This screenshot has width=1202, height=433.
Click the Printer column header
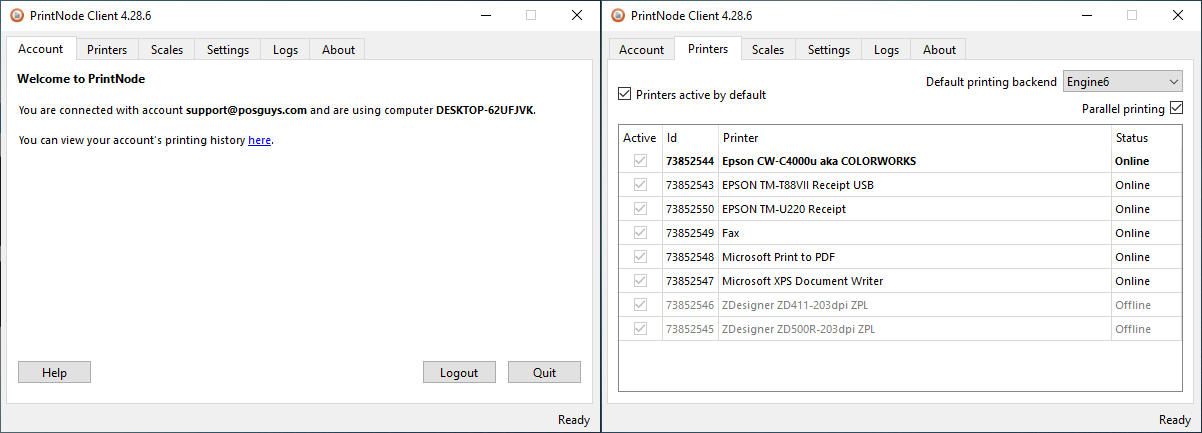click(x=740, y=138)
